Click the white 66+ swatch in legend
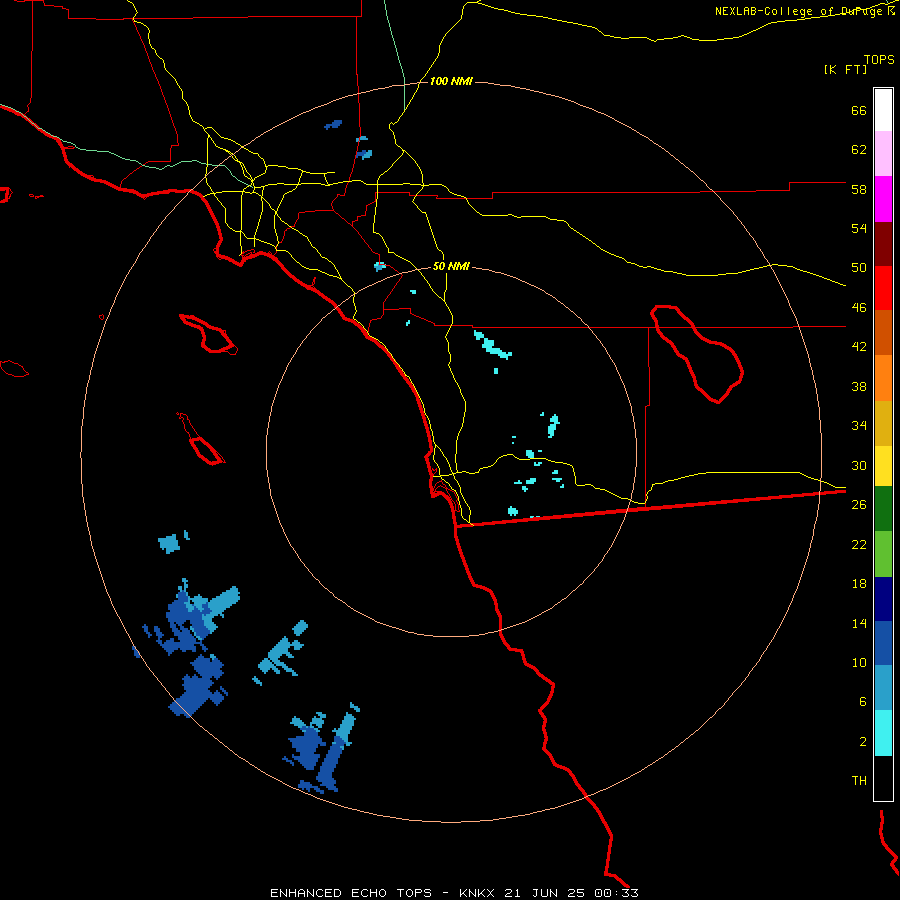 pos(883,110)
